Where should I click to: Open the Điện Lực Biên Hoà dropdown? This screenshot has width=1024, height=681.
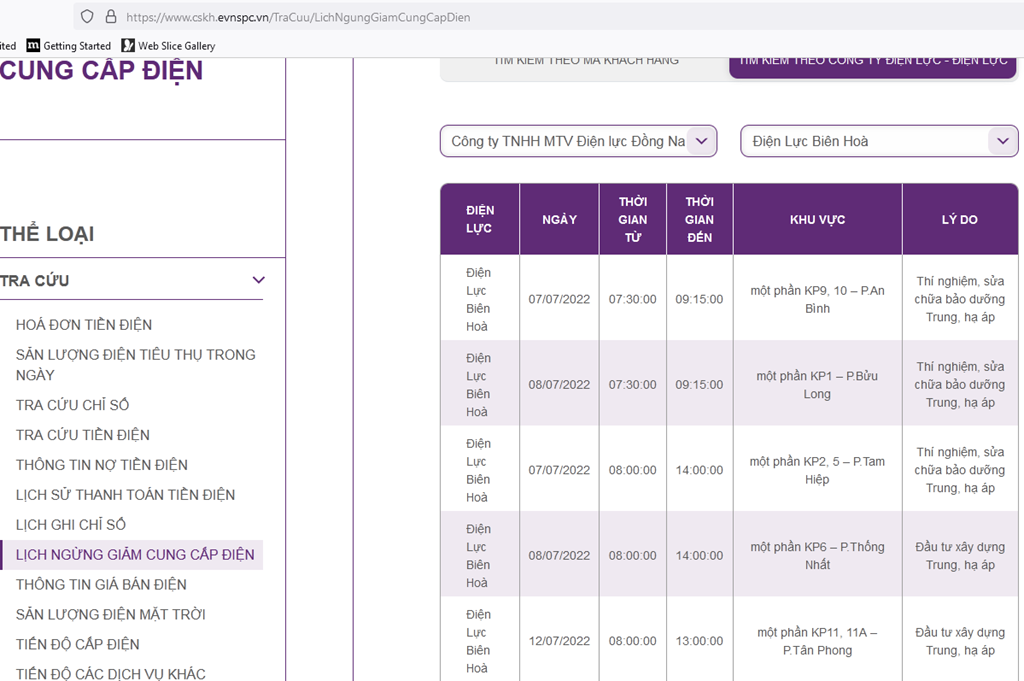pos(879,141)
